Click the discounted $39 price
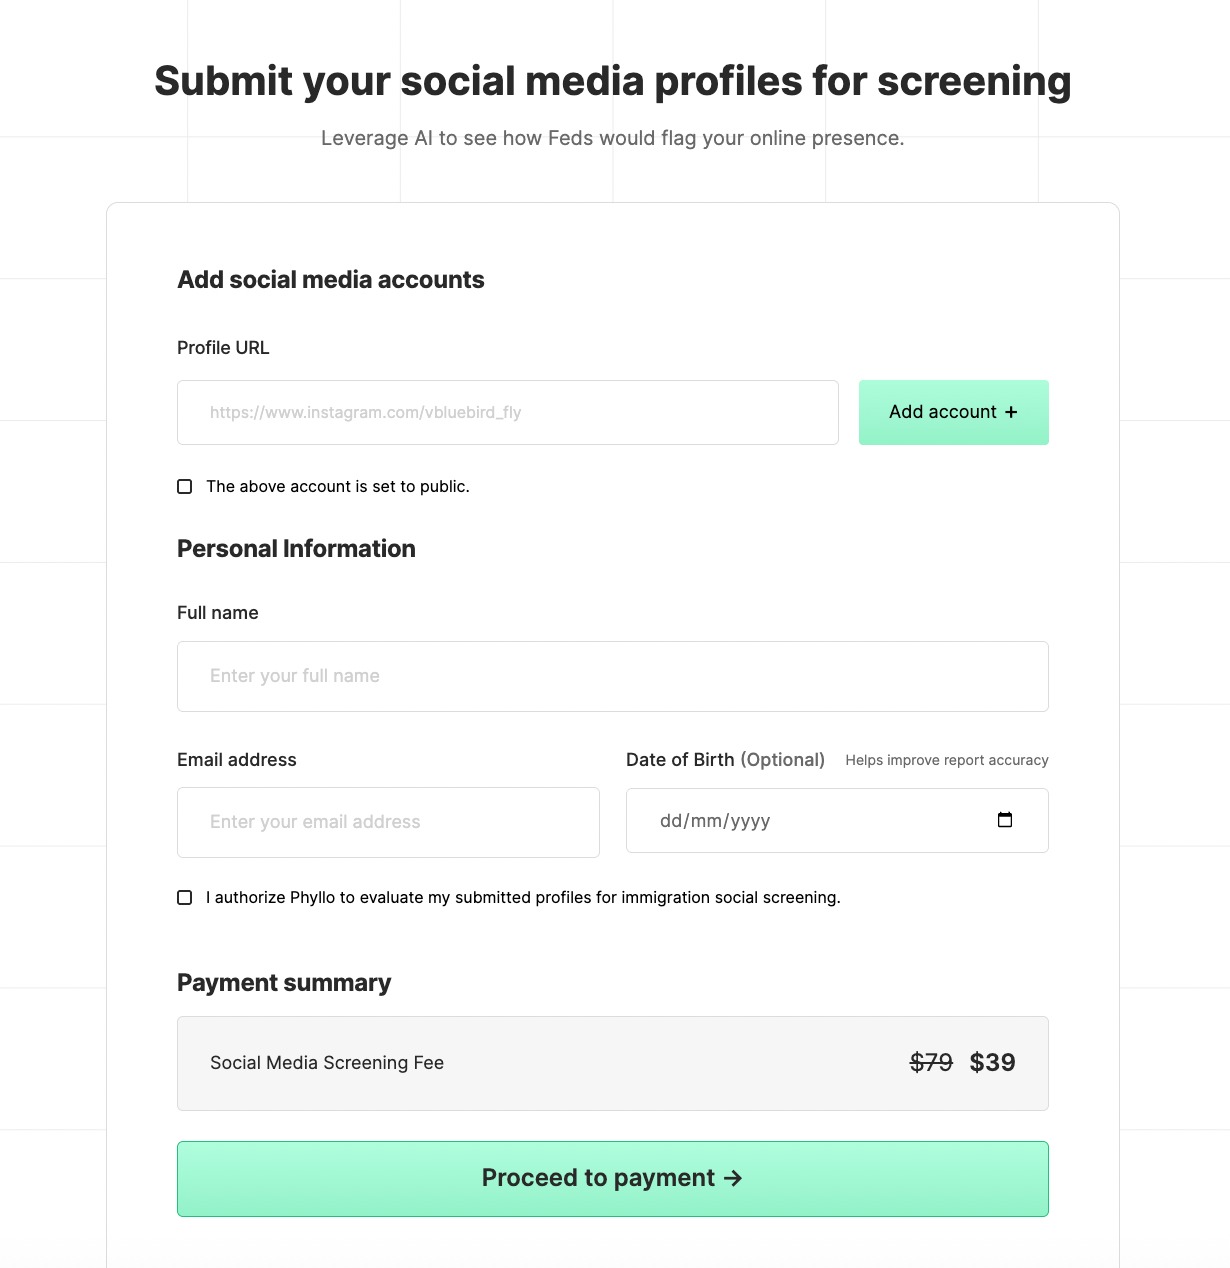The image size is (1230, 1268). (x=992, y=1062)
